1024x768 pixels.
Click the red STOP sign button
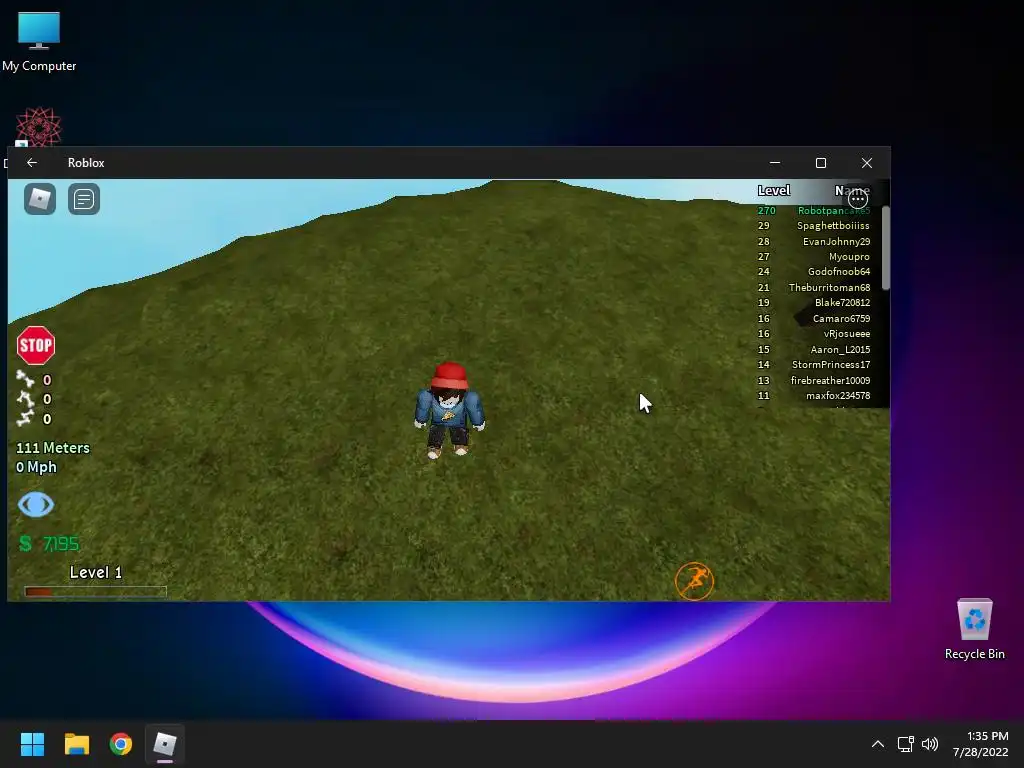(36, 345)
